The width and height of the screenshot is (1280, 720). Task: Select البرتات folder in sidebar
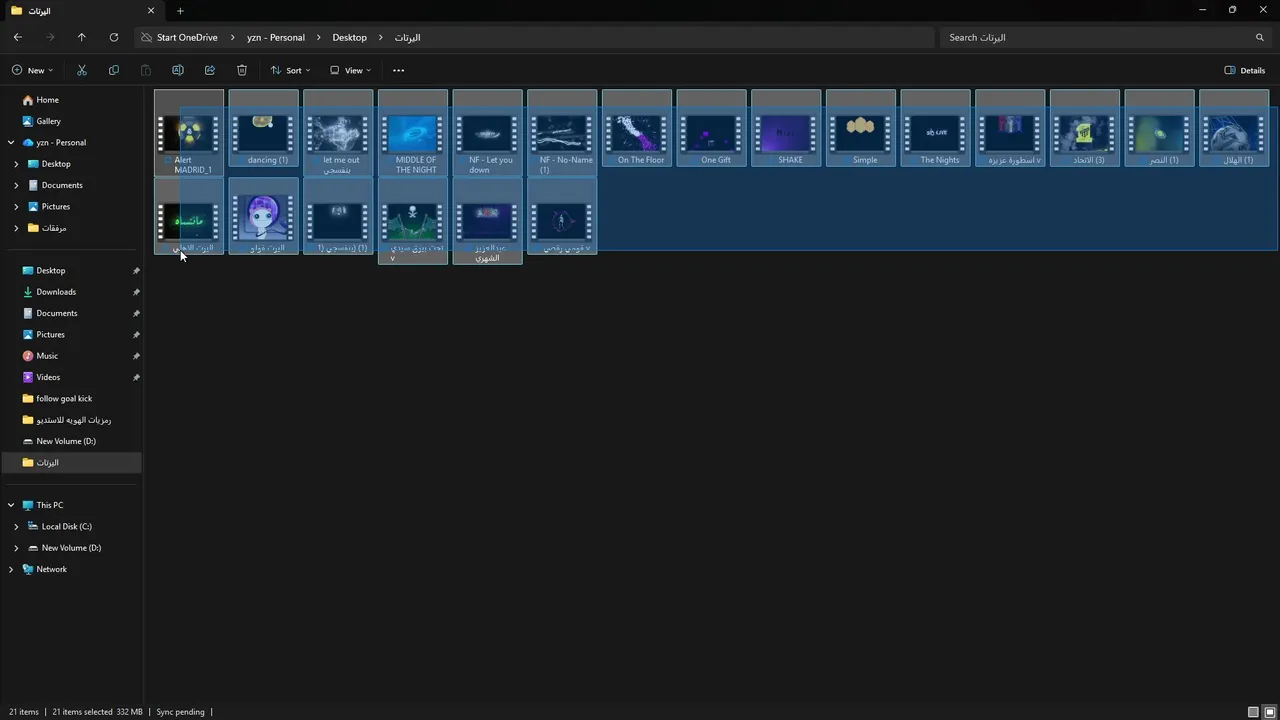pyautogui.click(x=71, y=462)
